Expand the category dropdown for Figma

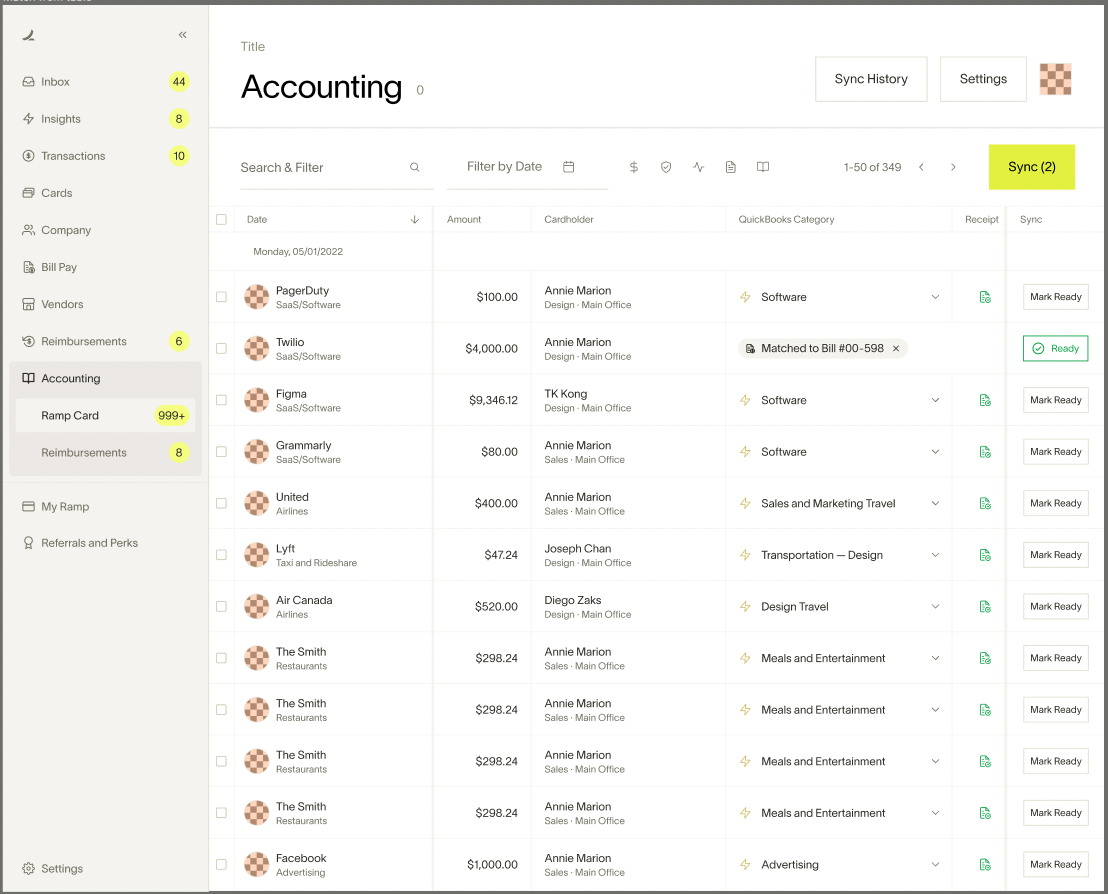click(935, 400)
